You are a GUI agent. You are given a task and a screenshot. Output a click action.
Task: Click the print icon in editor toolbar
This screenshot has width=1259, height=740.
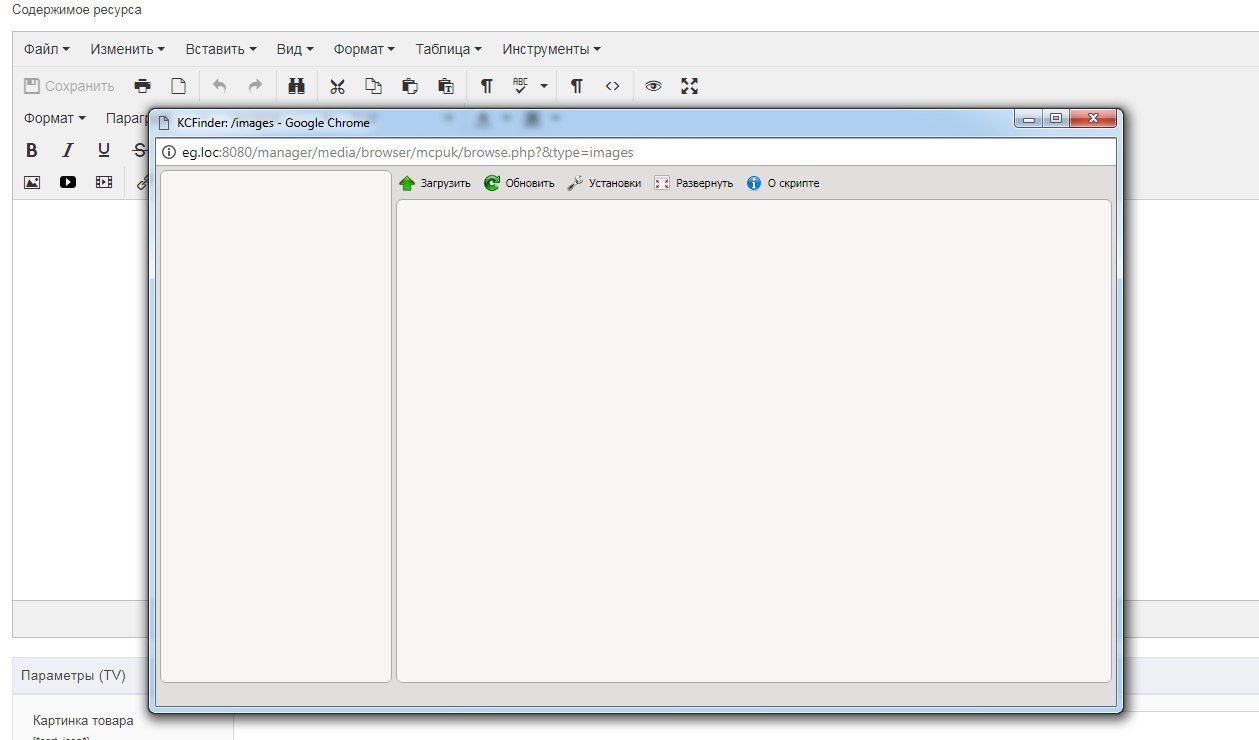pyautogui.click(x=143, y=86)
